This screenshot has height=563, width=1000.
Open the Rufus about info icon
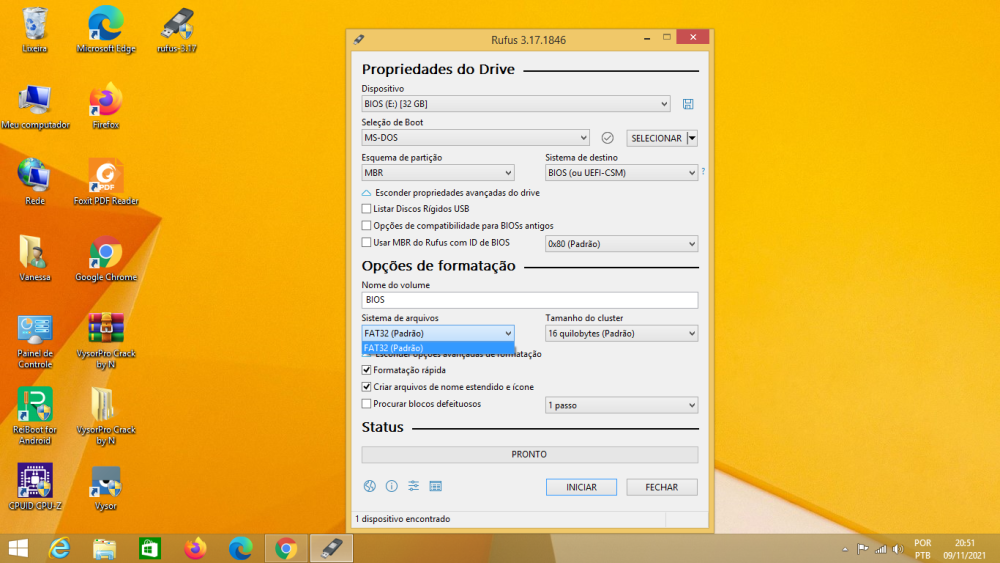(x=392, y=486)
